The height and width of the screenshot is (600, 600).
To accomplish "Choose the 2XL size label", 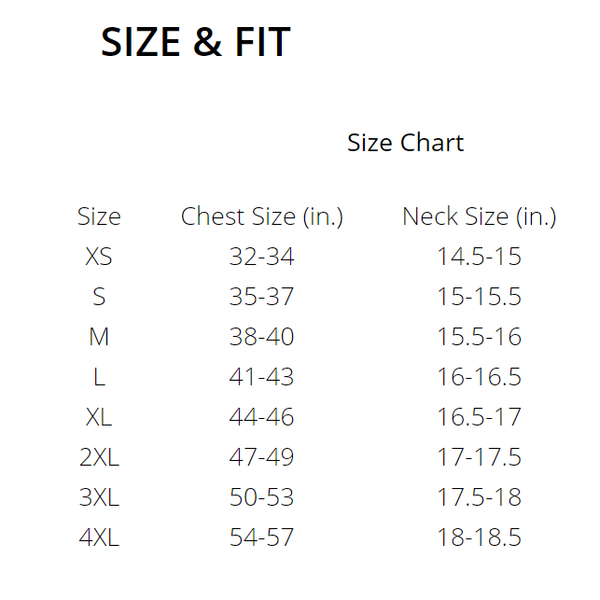I will (x=99, y=457).
